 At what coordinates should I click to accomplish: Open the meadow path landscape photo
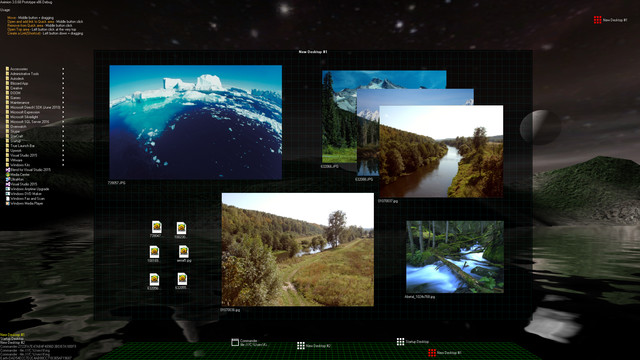click(298, 249)
